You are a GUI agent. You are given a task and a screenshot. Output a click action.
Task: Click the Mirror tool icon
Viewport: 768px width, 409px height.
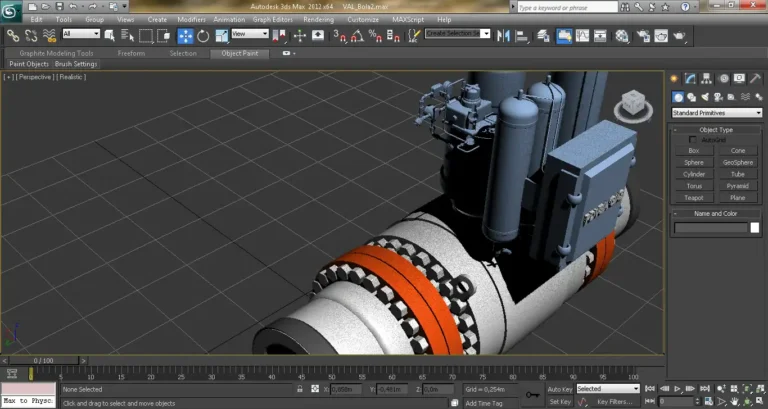point(503,36)
